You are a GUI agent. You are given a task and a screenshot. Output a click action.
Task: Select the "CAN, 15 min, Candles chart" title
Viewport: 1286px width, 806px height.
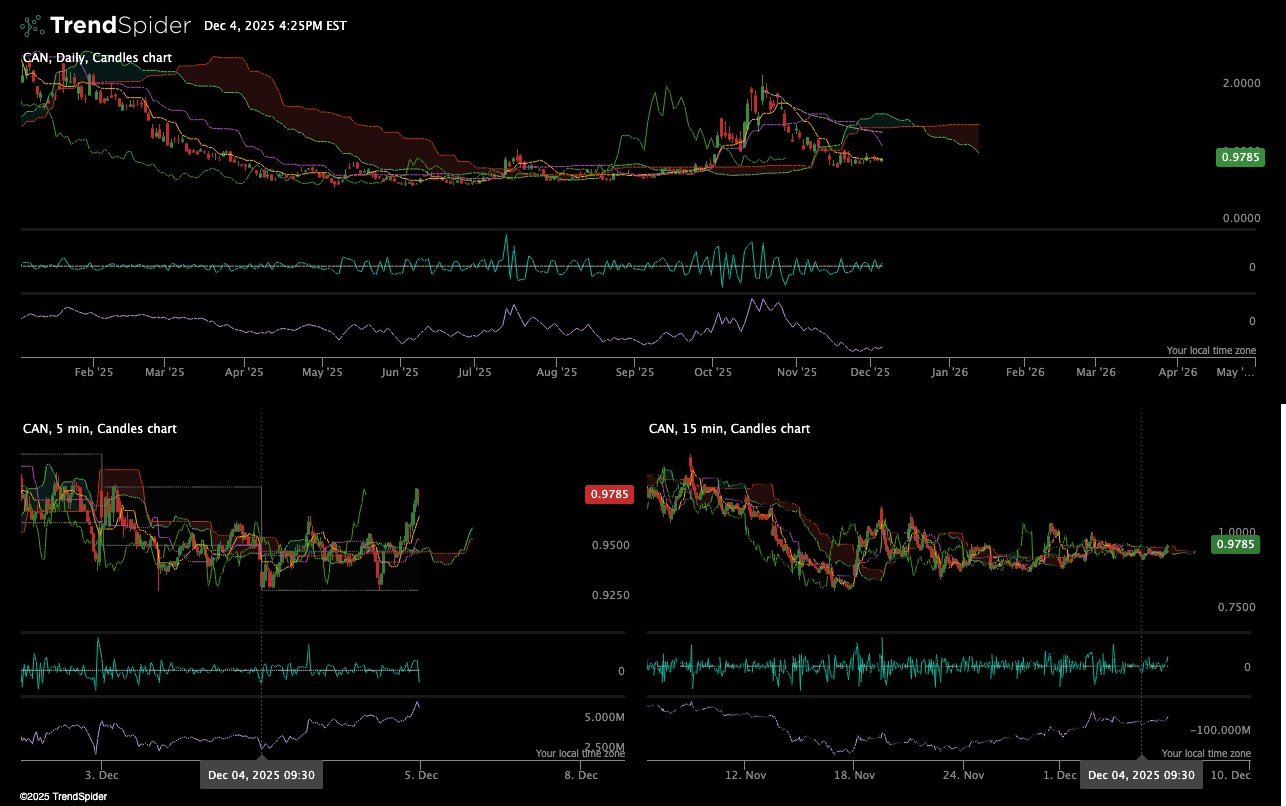(x=729, y=428)
